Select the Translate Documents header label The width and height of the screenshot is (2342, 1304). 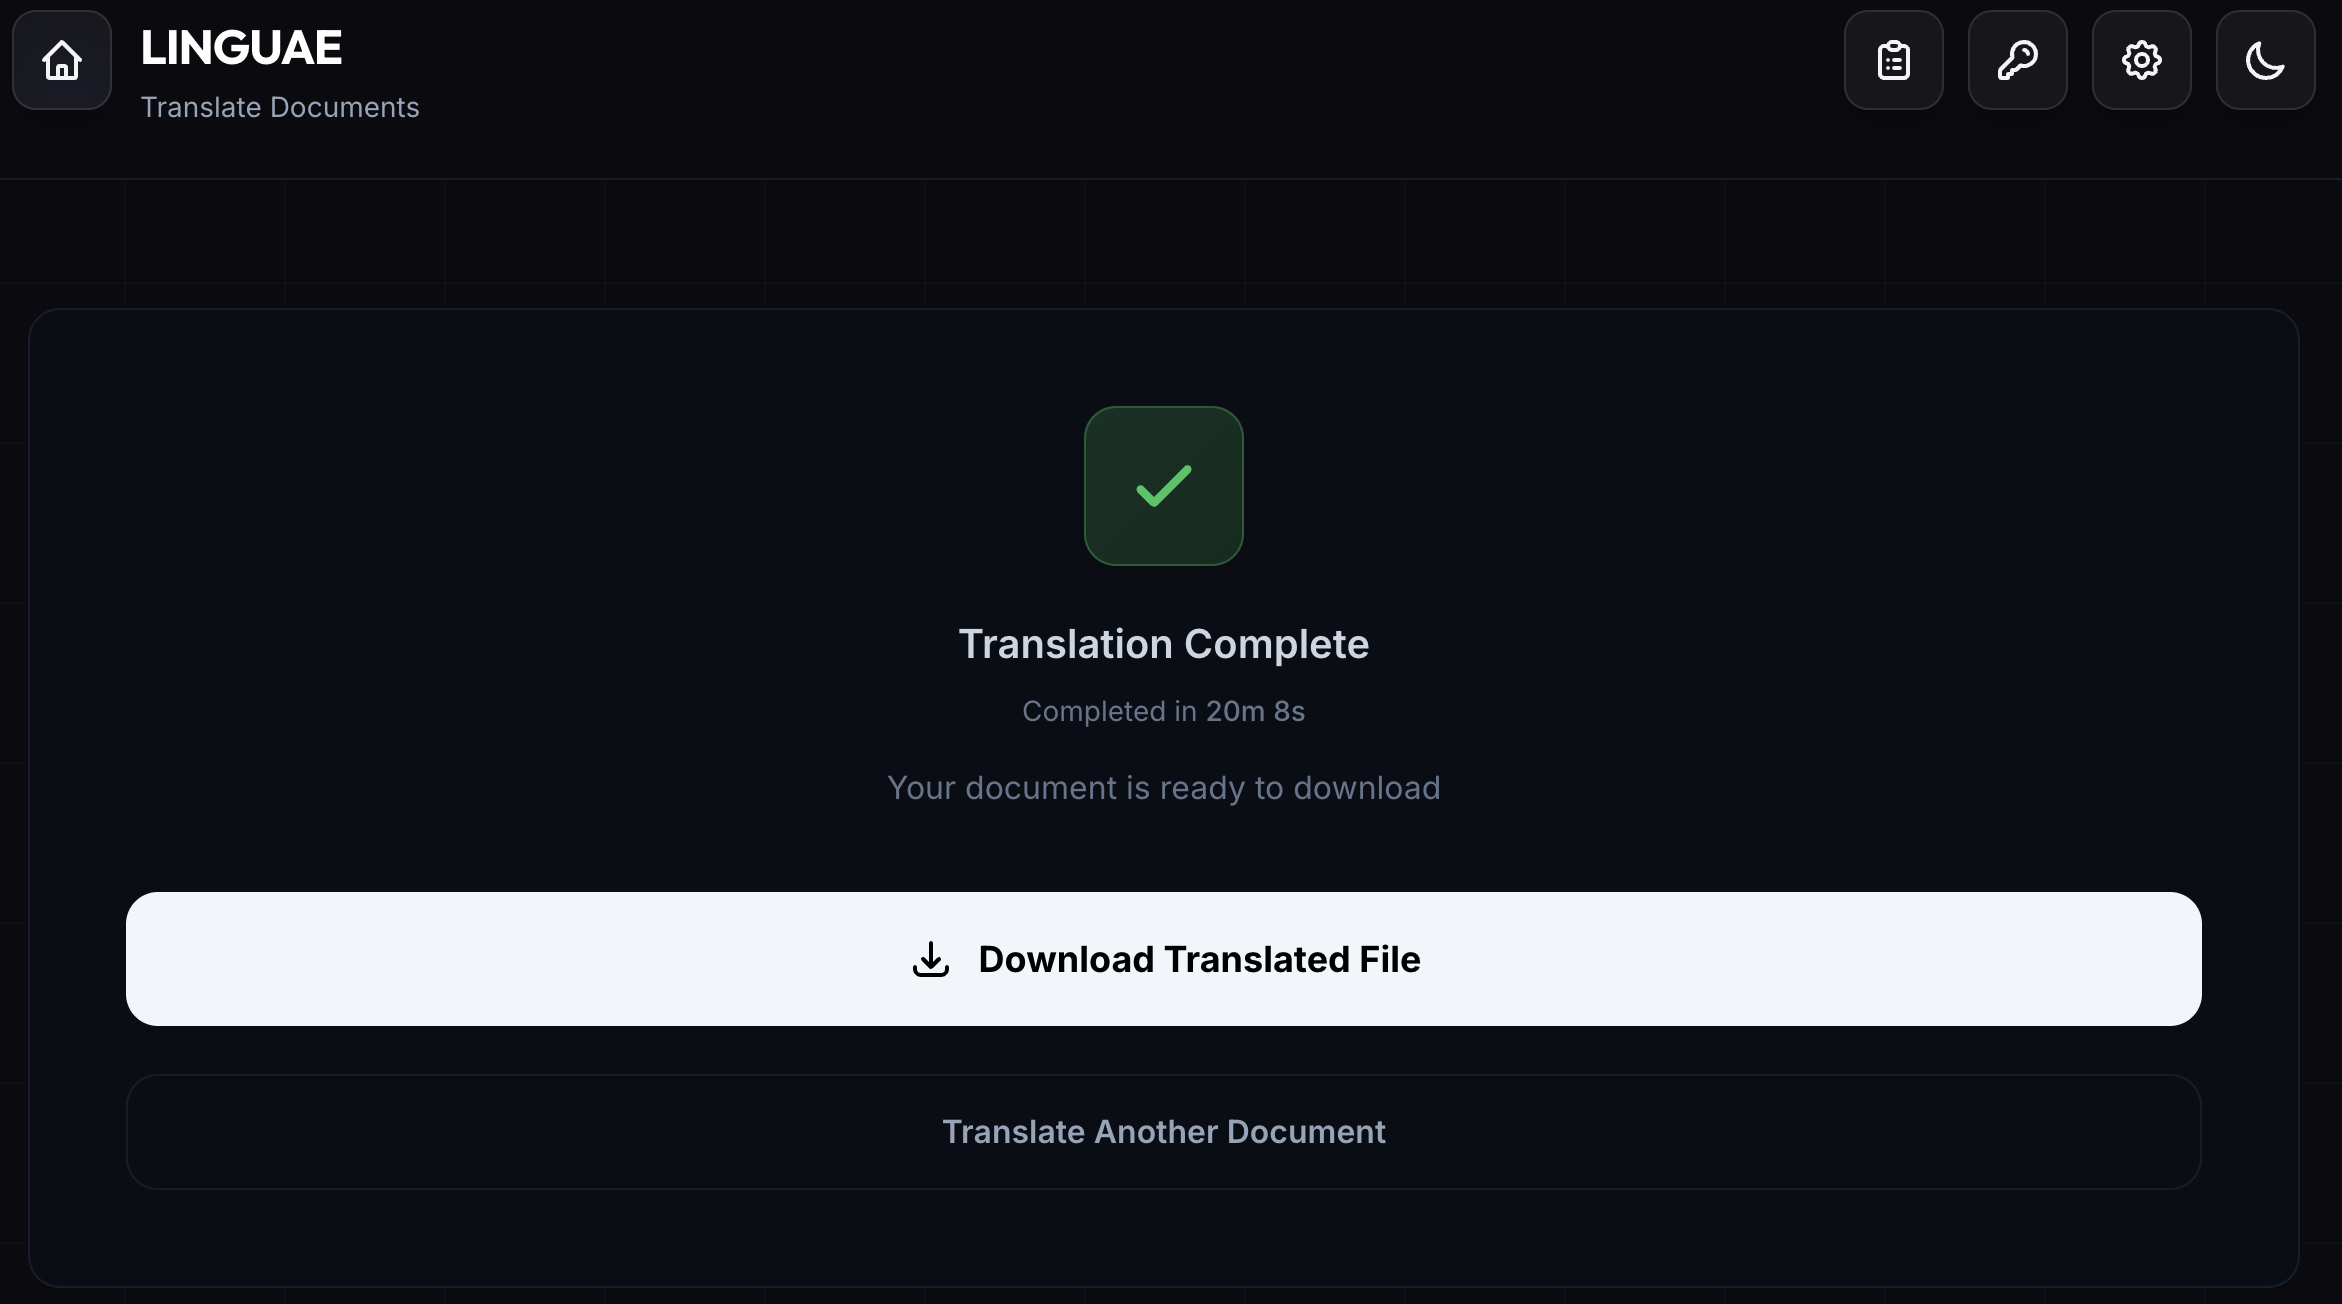[x=279, y=107]
